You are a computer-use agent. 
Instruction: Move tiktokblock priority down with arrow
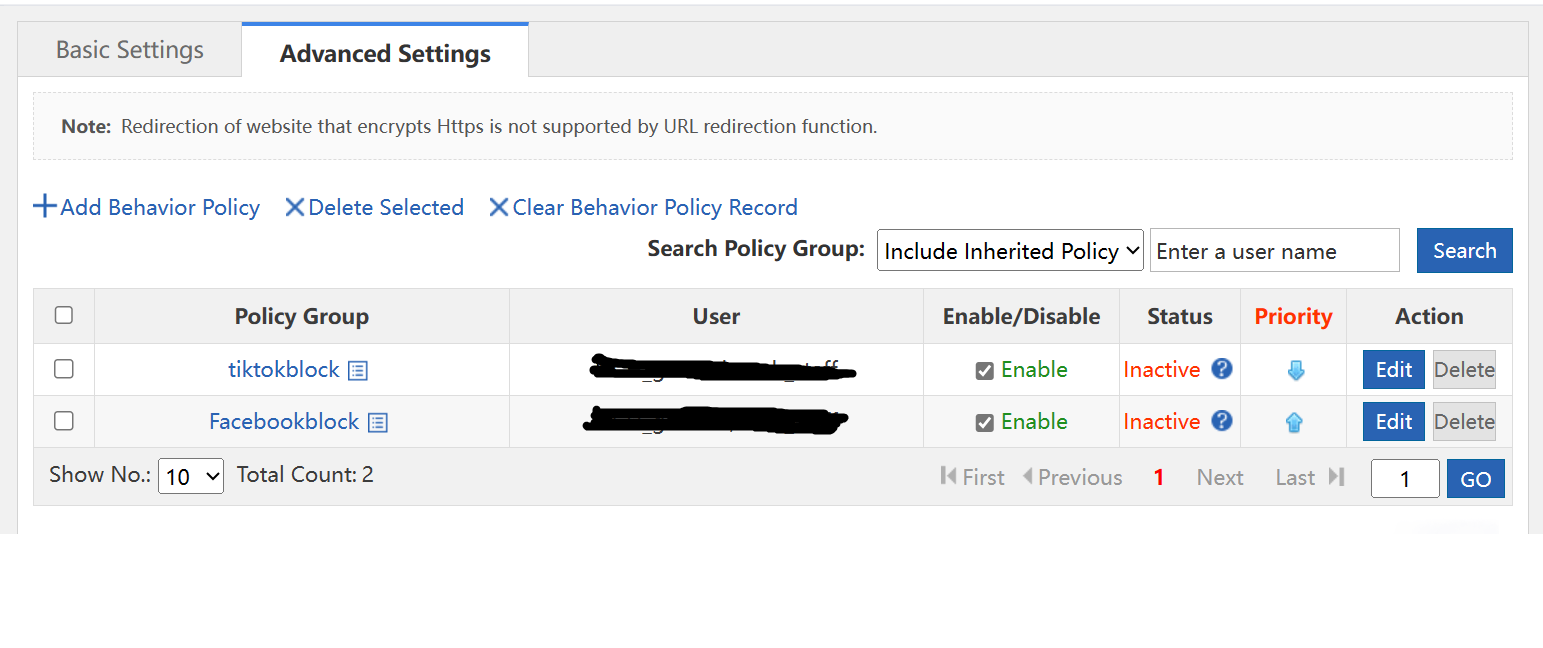[1295, 371]
